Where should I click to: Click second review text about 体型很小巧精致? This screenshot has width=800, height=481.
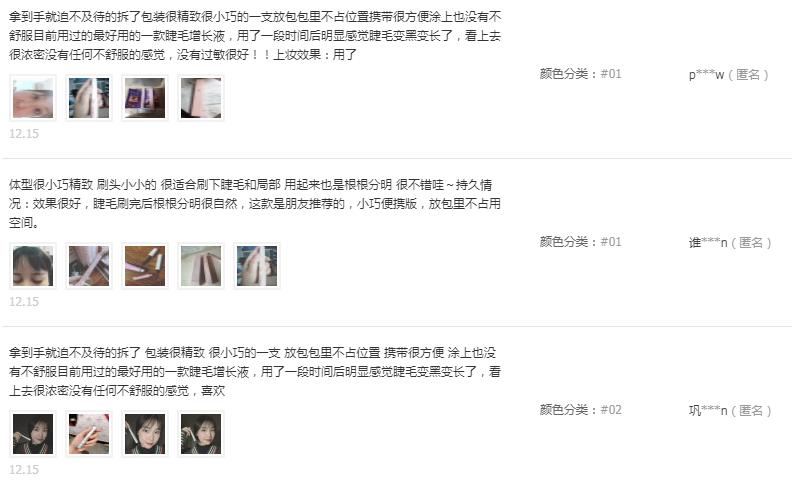(x=255, y=204)
